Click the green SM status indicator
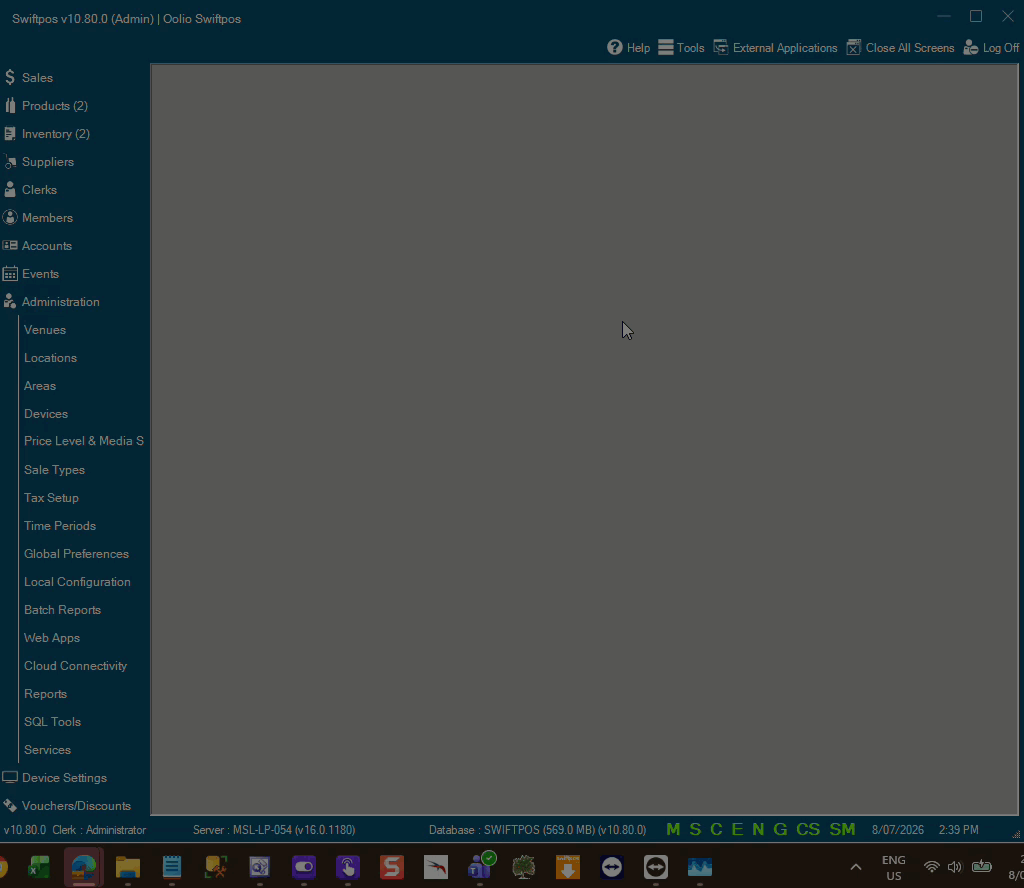 click(x=842, y=829)
